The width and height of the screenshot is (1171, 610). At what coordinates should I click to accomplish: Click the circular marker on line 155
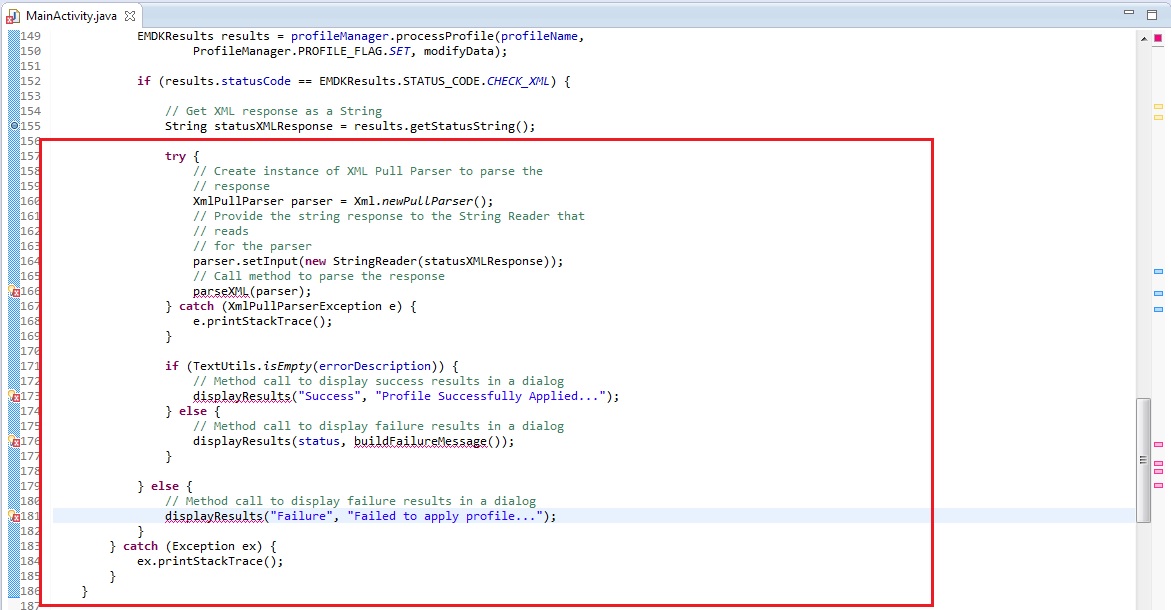click(x=14, y=127)
